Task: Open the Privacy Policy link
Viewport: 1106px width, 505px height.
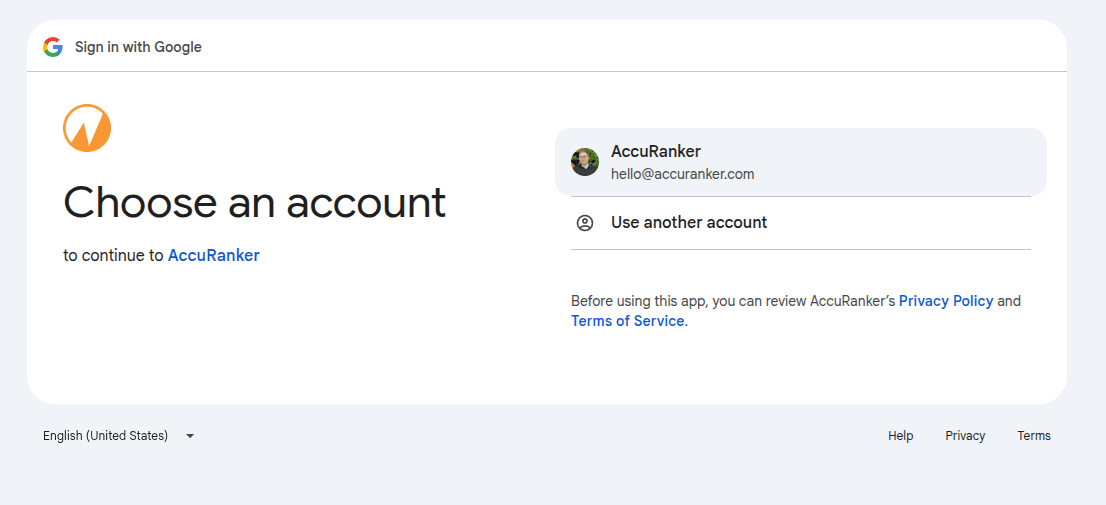Action: point(946,301)
